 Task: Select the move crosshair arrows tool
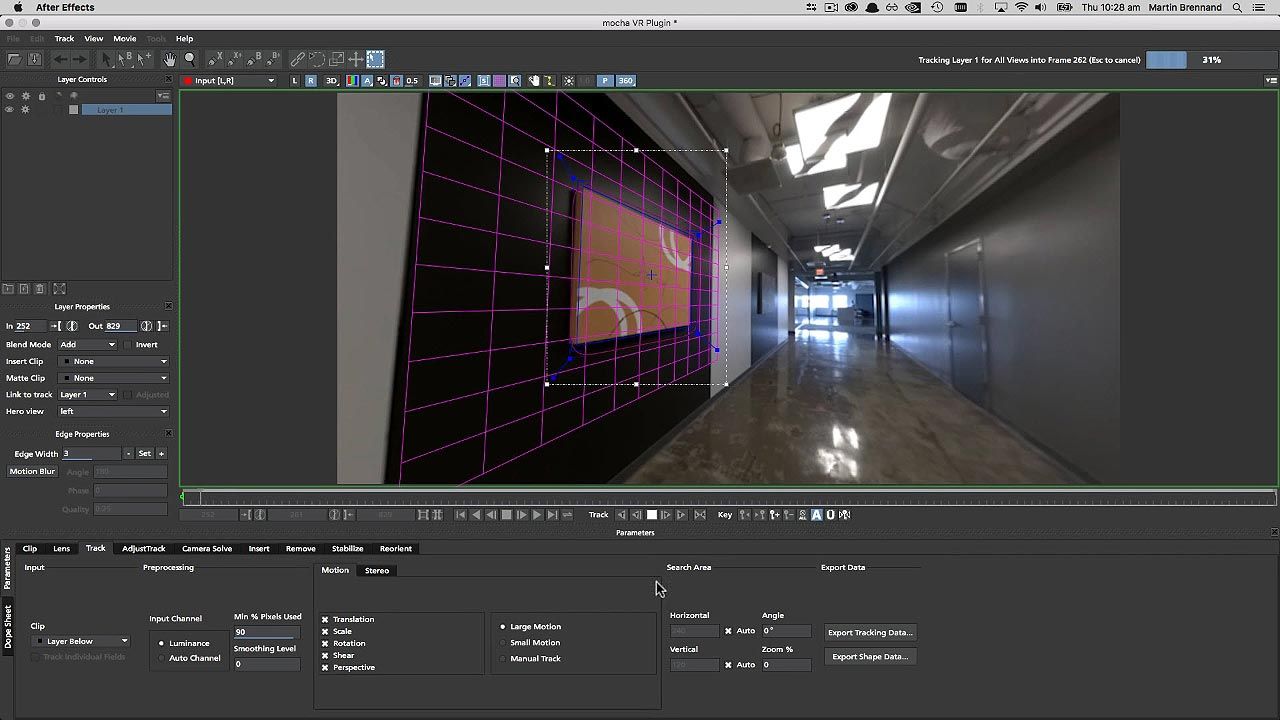pyautogui.click(x=355, y=59)
